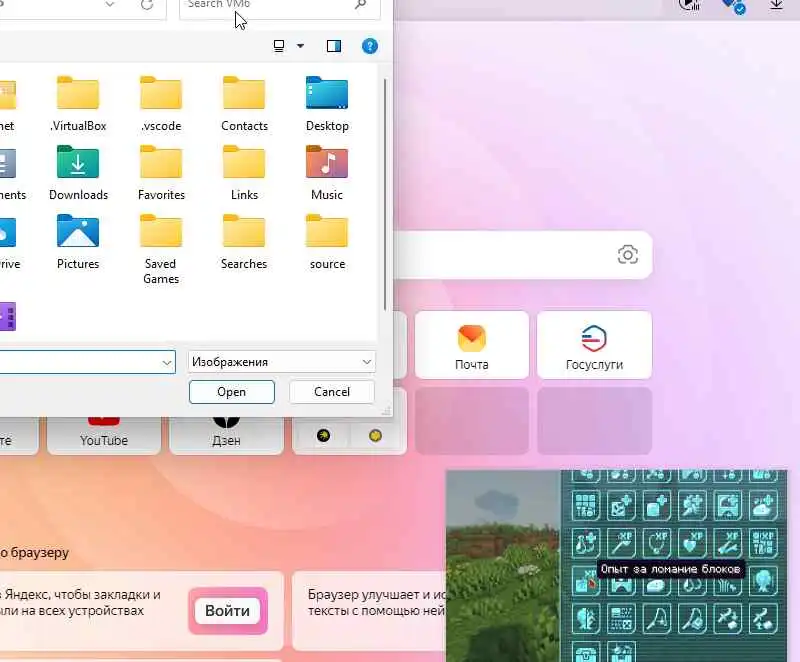Screen dimensions: 800x662
Task: Expand the view options dropdown arrow
Action: click(x=301, y=46)
